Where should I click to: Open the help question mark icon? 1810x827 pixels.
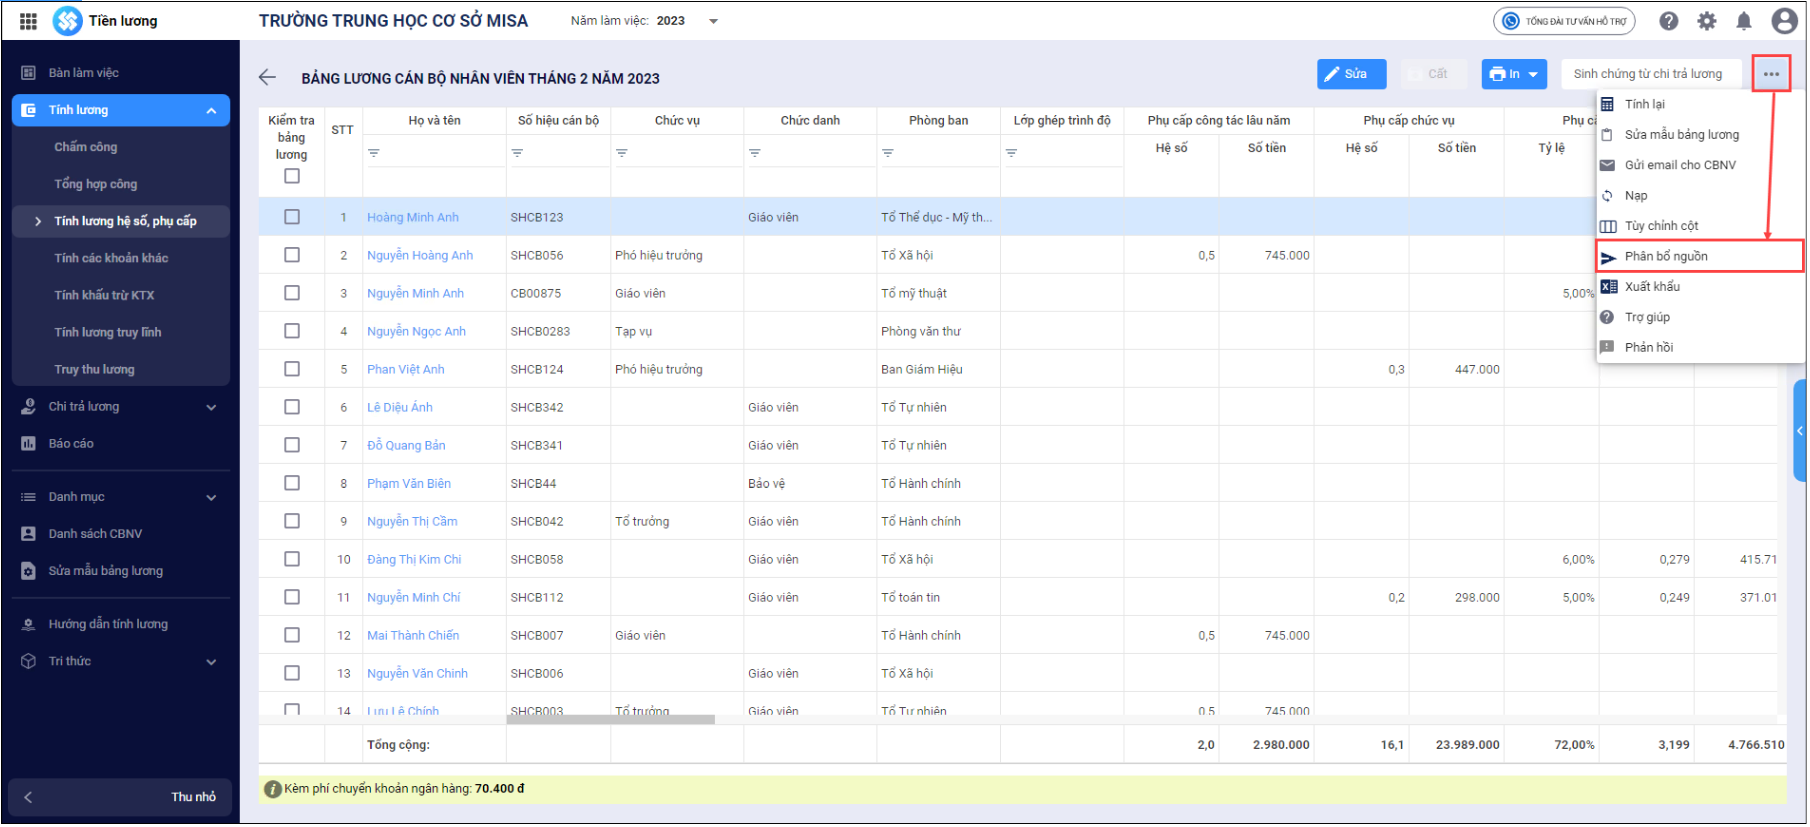[1669, 21]
